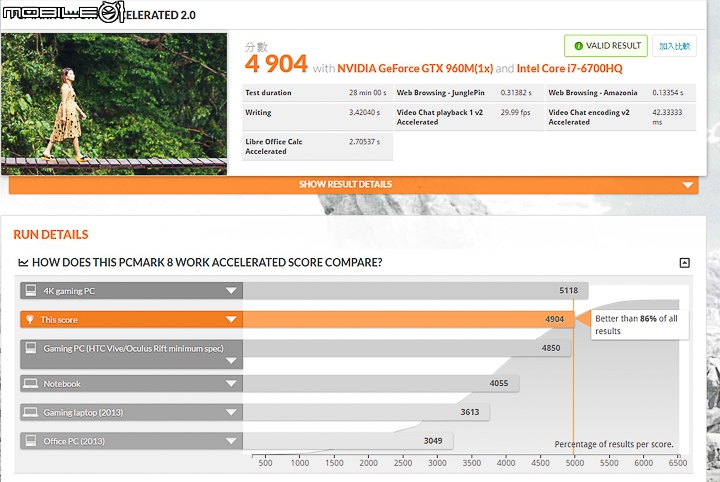Click Video Chat playback 1 v2 Accelerated
The image size is (720, 482).
439,117
